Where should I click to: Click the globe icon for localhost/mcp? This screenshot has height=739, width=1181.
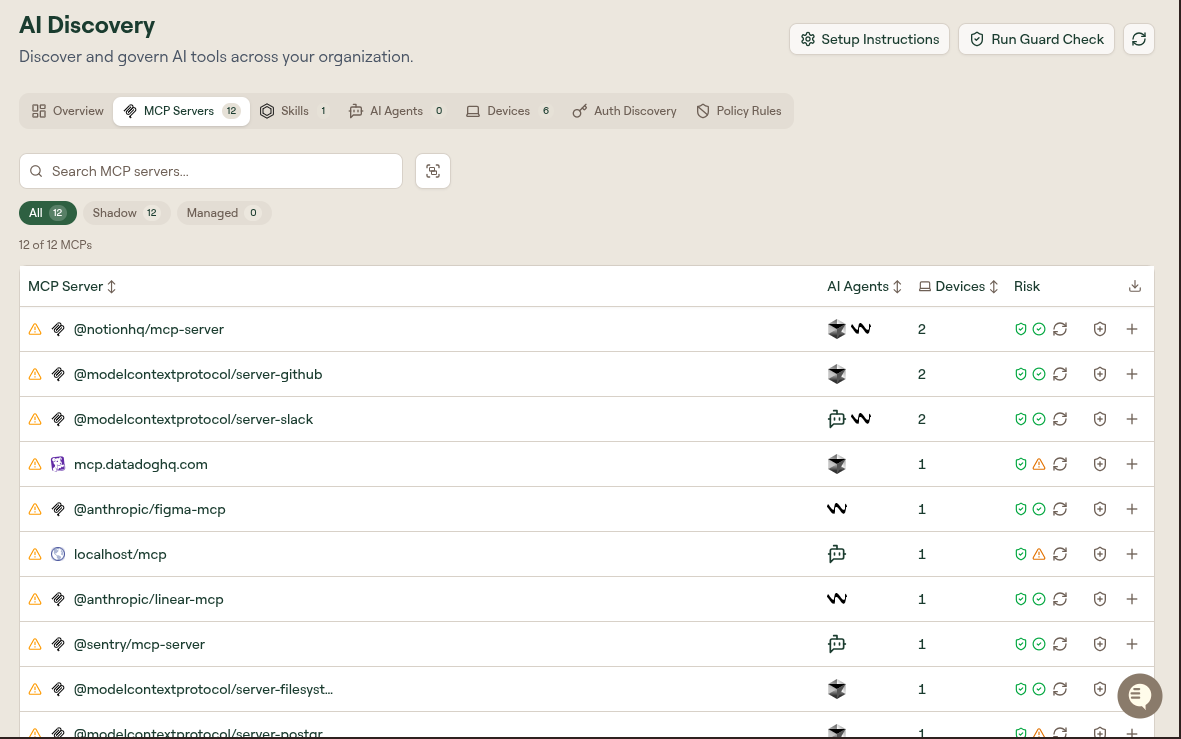(x=58, y=554)
